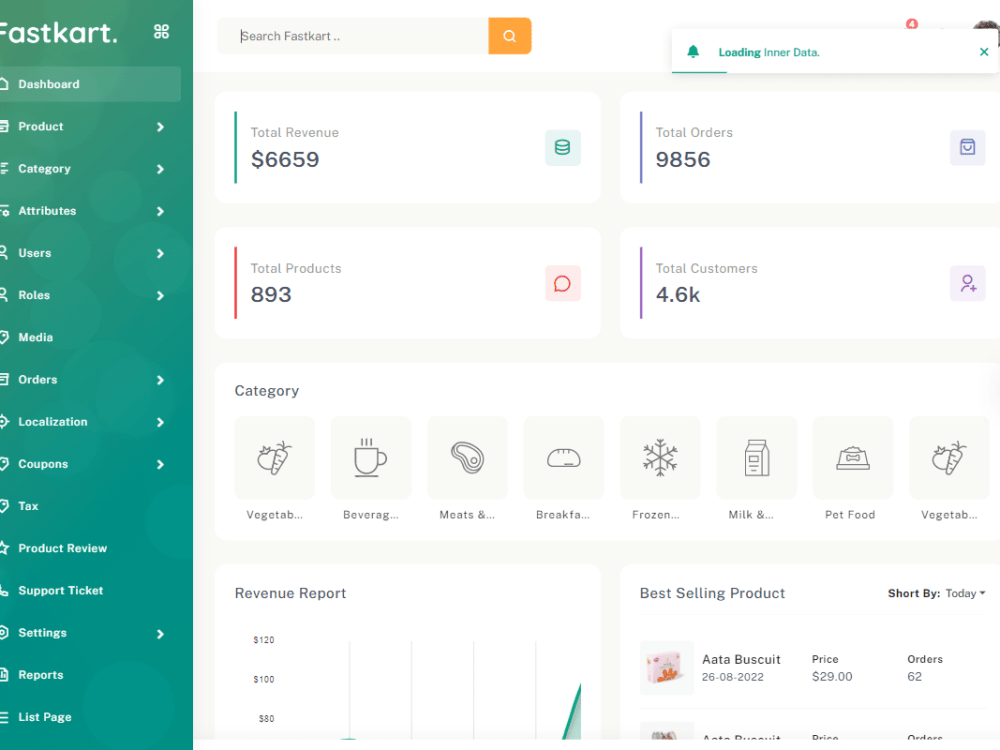Open the Tax sidebar item
Screen dimensions: 1000x750
pyautogui.click(x=89, y=506)
